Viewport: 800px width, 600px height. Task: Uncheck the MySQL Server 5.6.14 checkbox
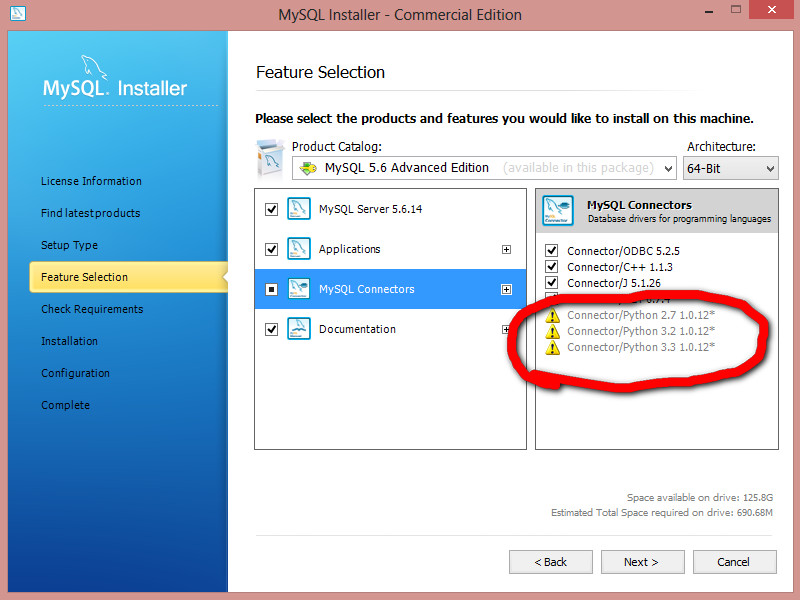pos(271,209)
